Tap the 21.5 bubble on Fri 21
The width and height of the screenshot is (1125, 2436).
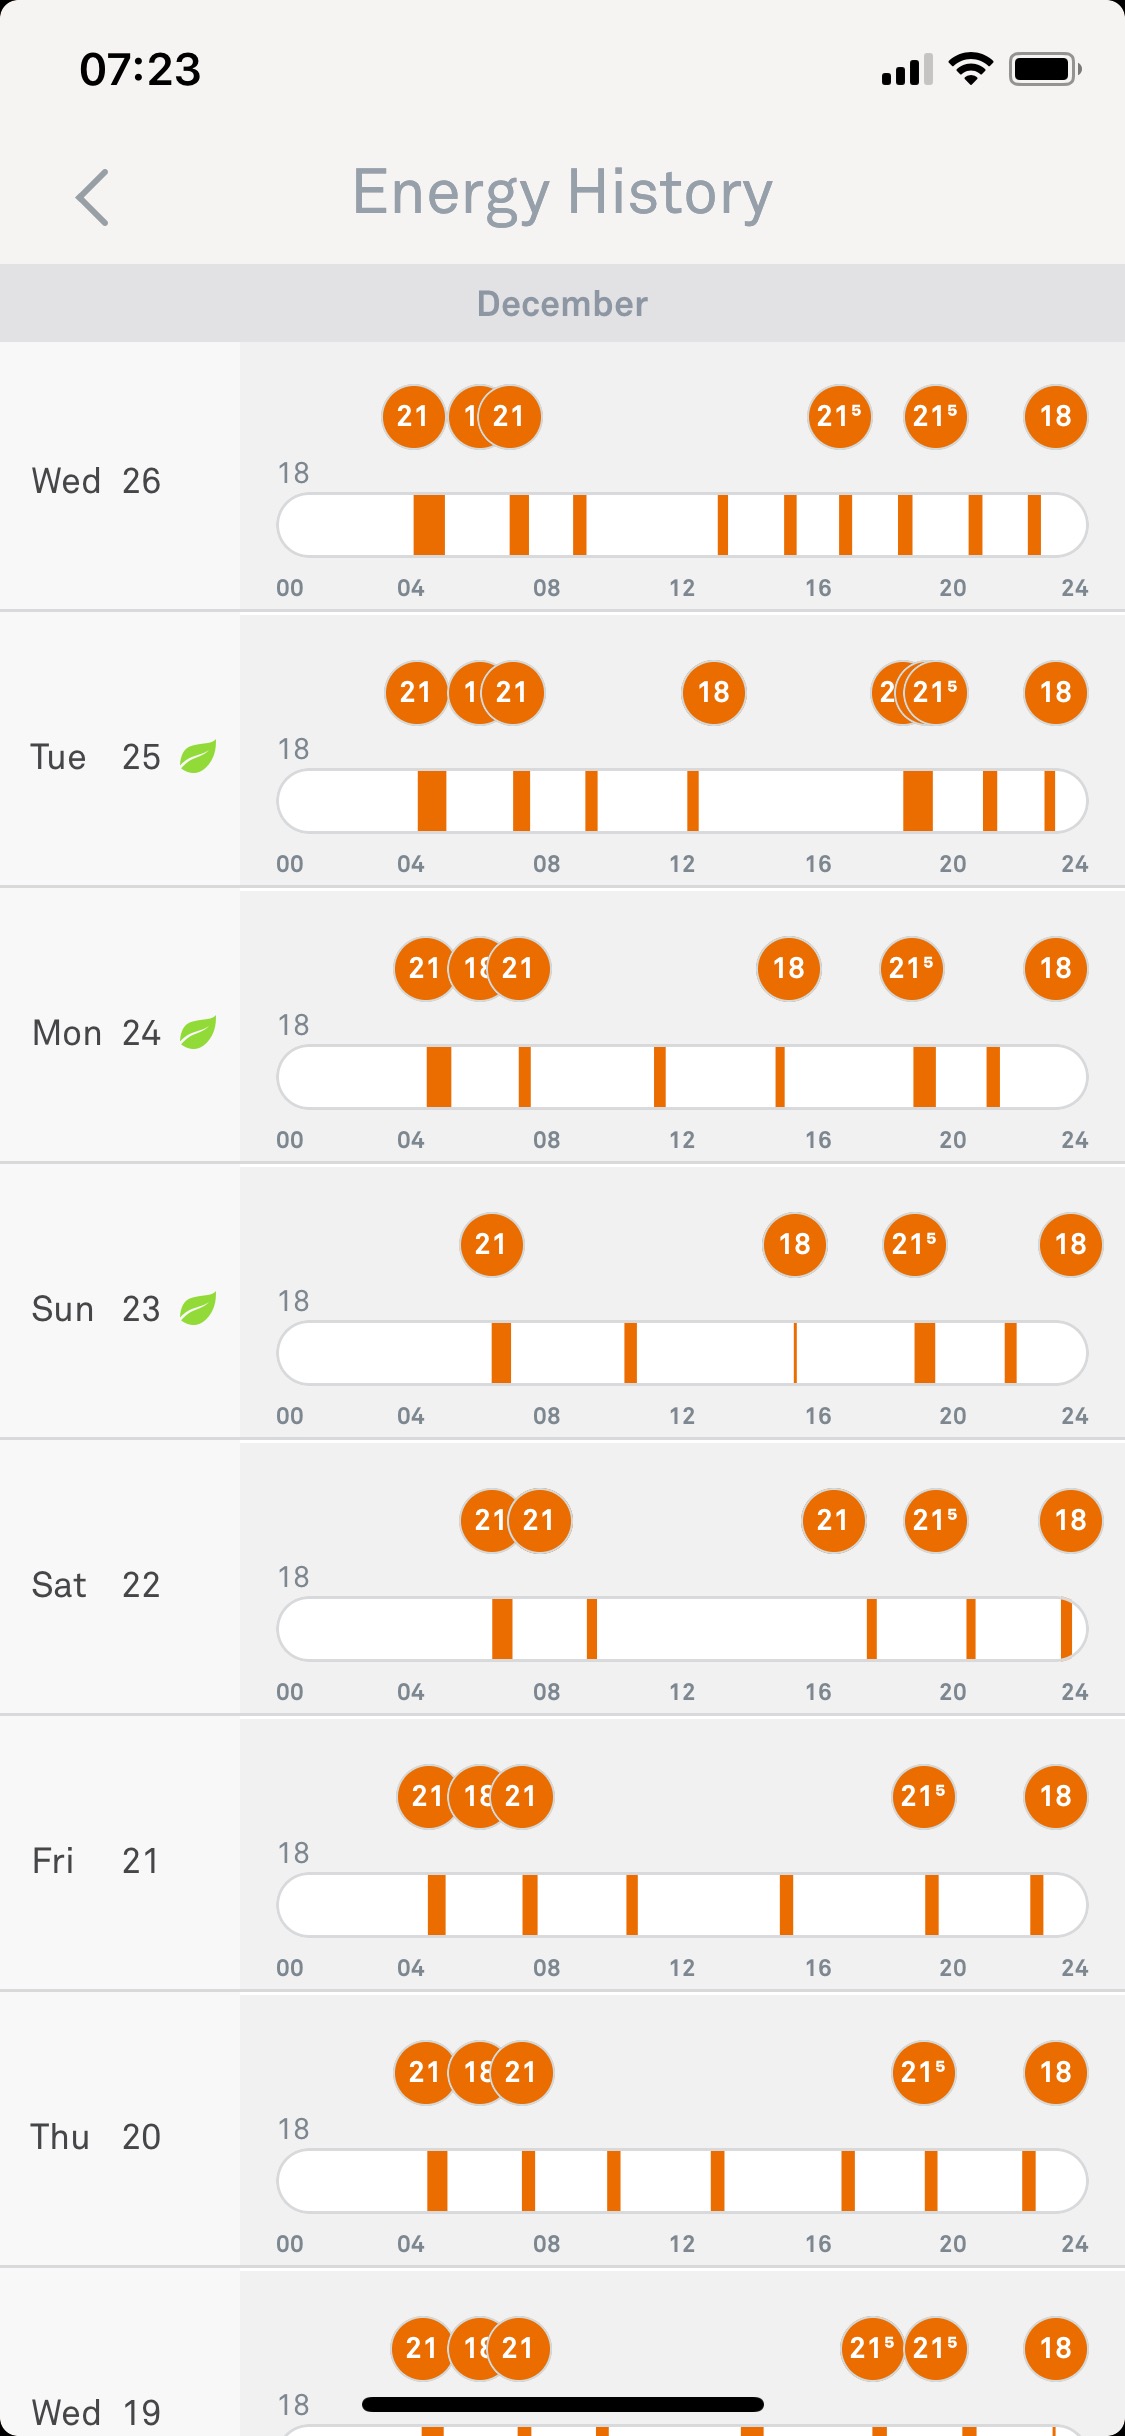coord(923,1797)
